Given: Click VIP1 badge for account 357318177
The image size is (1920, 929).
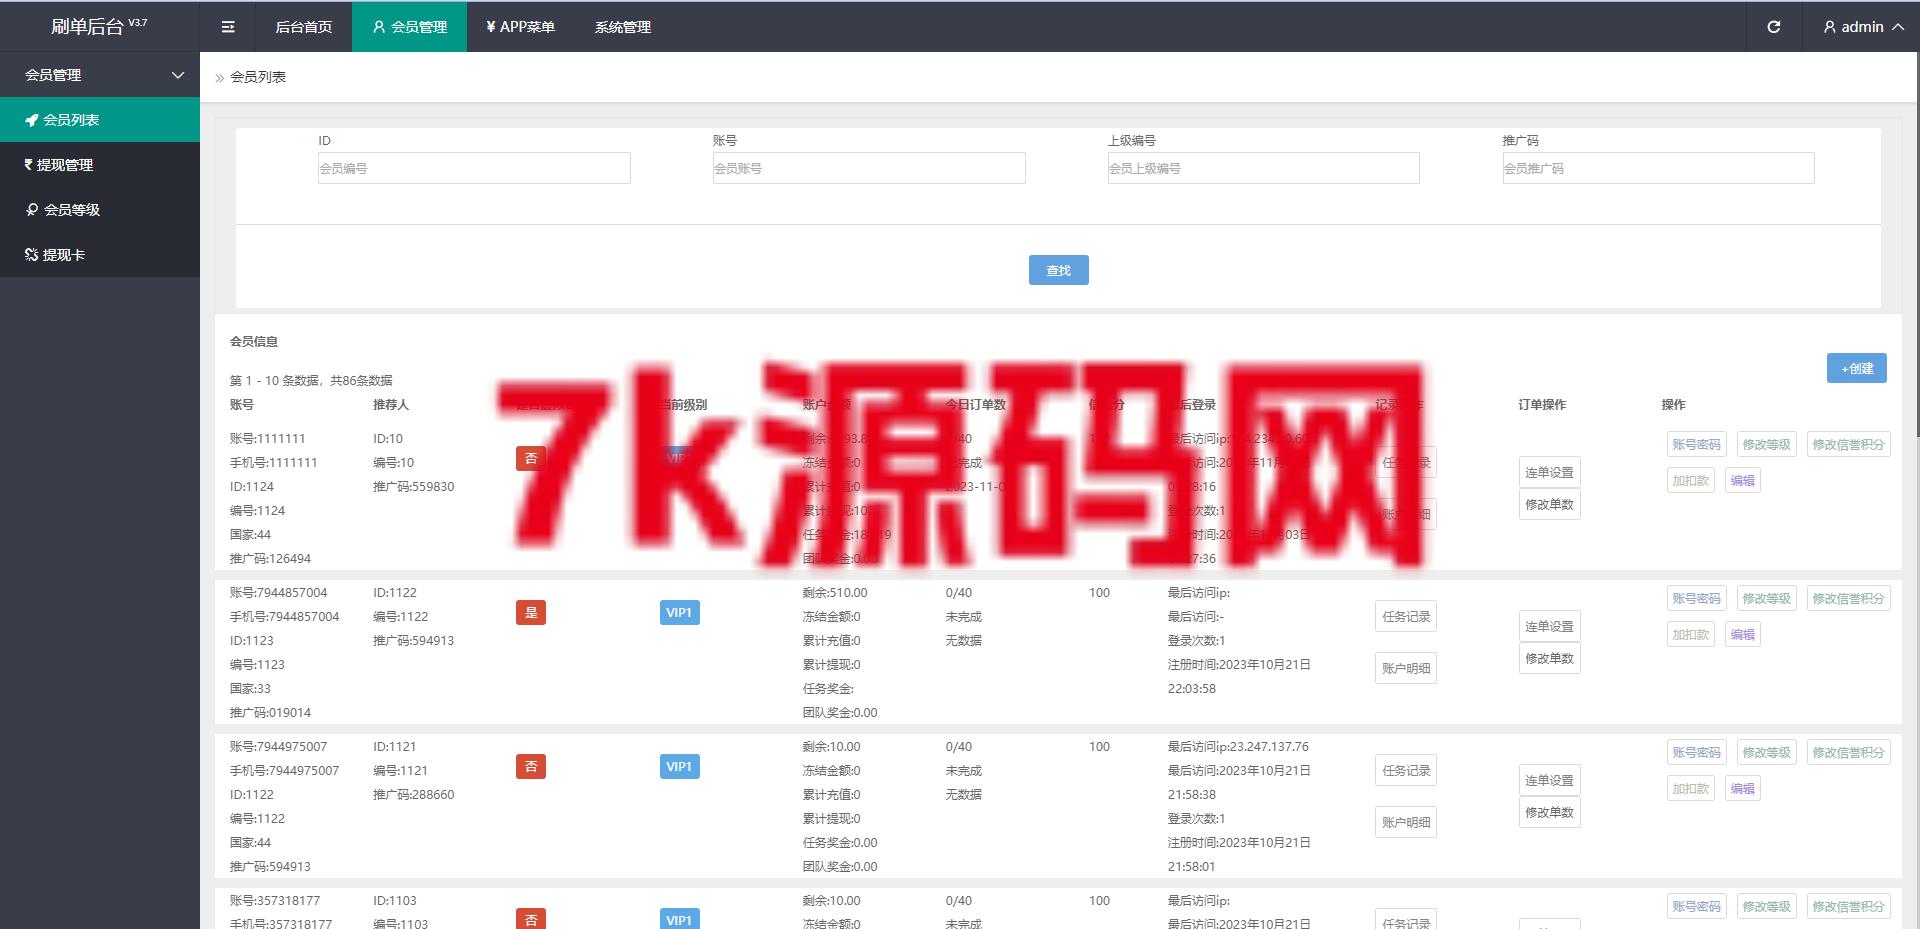Looking at the screenshot, I should [680, 919].
